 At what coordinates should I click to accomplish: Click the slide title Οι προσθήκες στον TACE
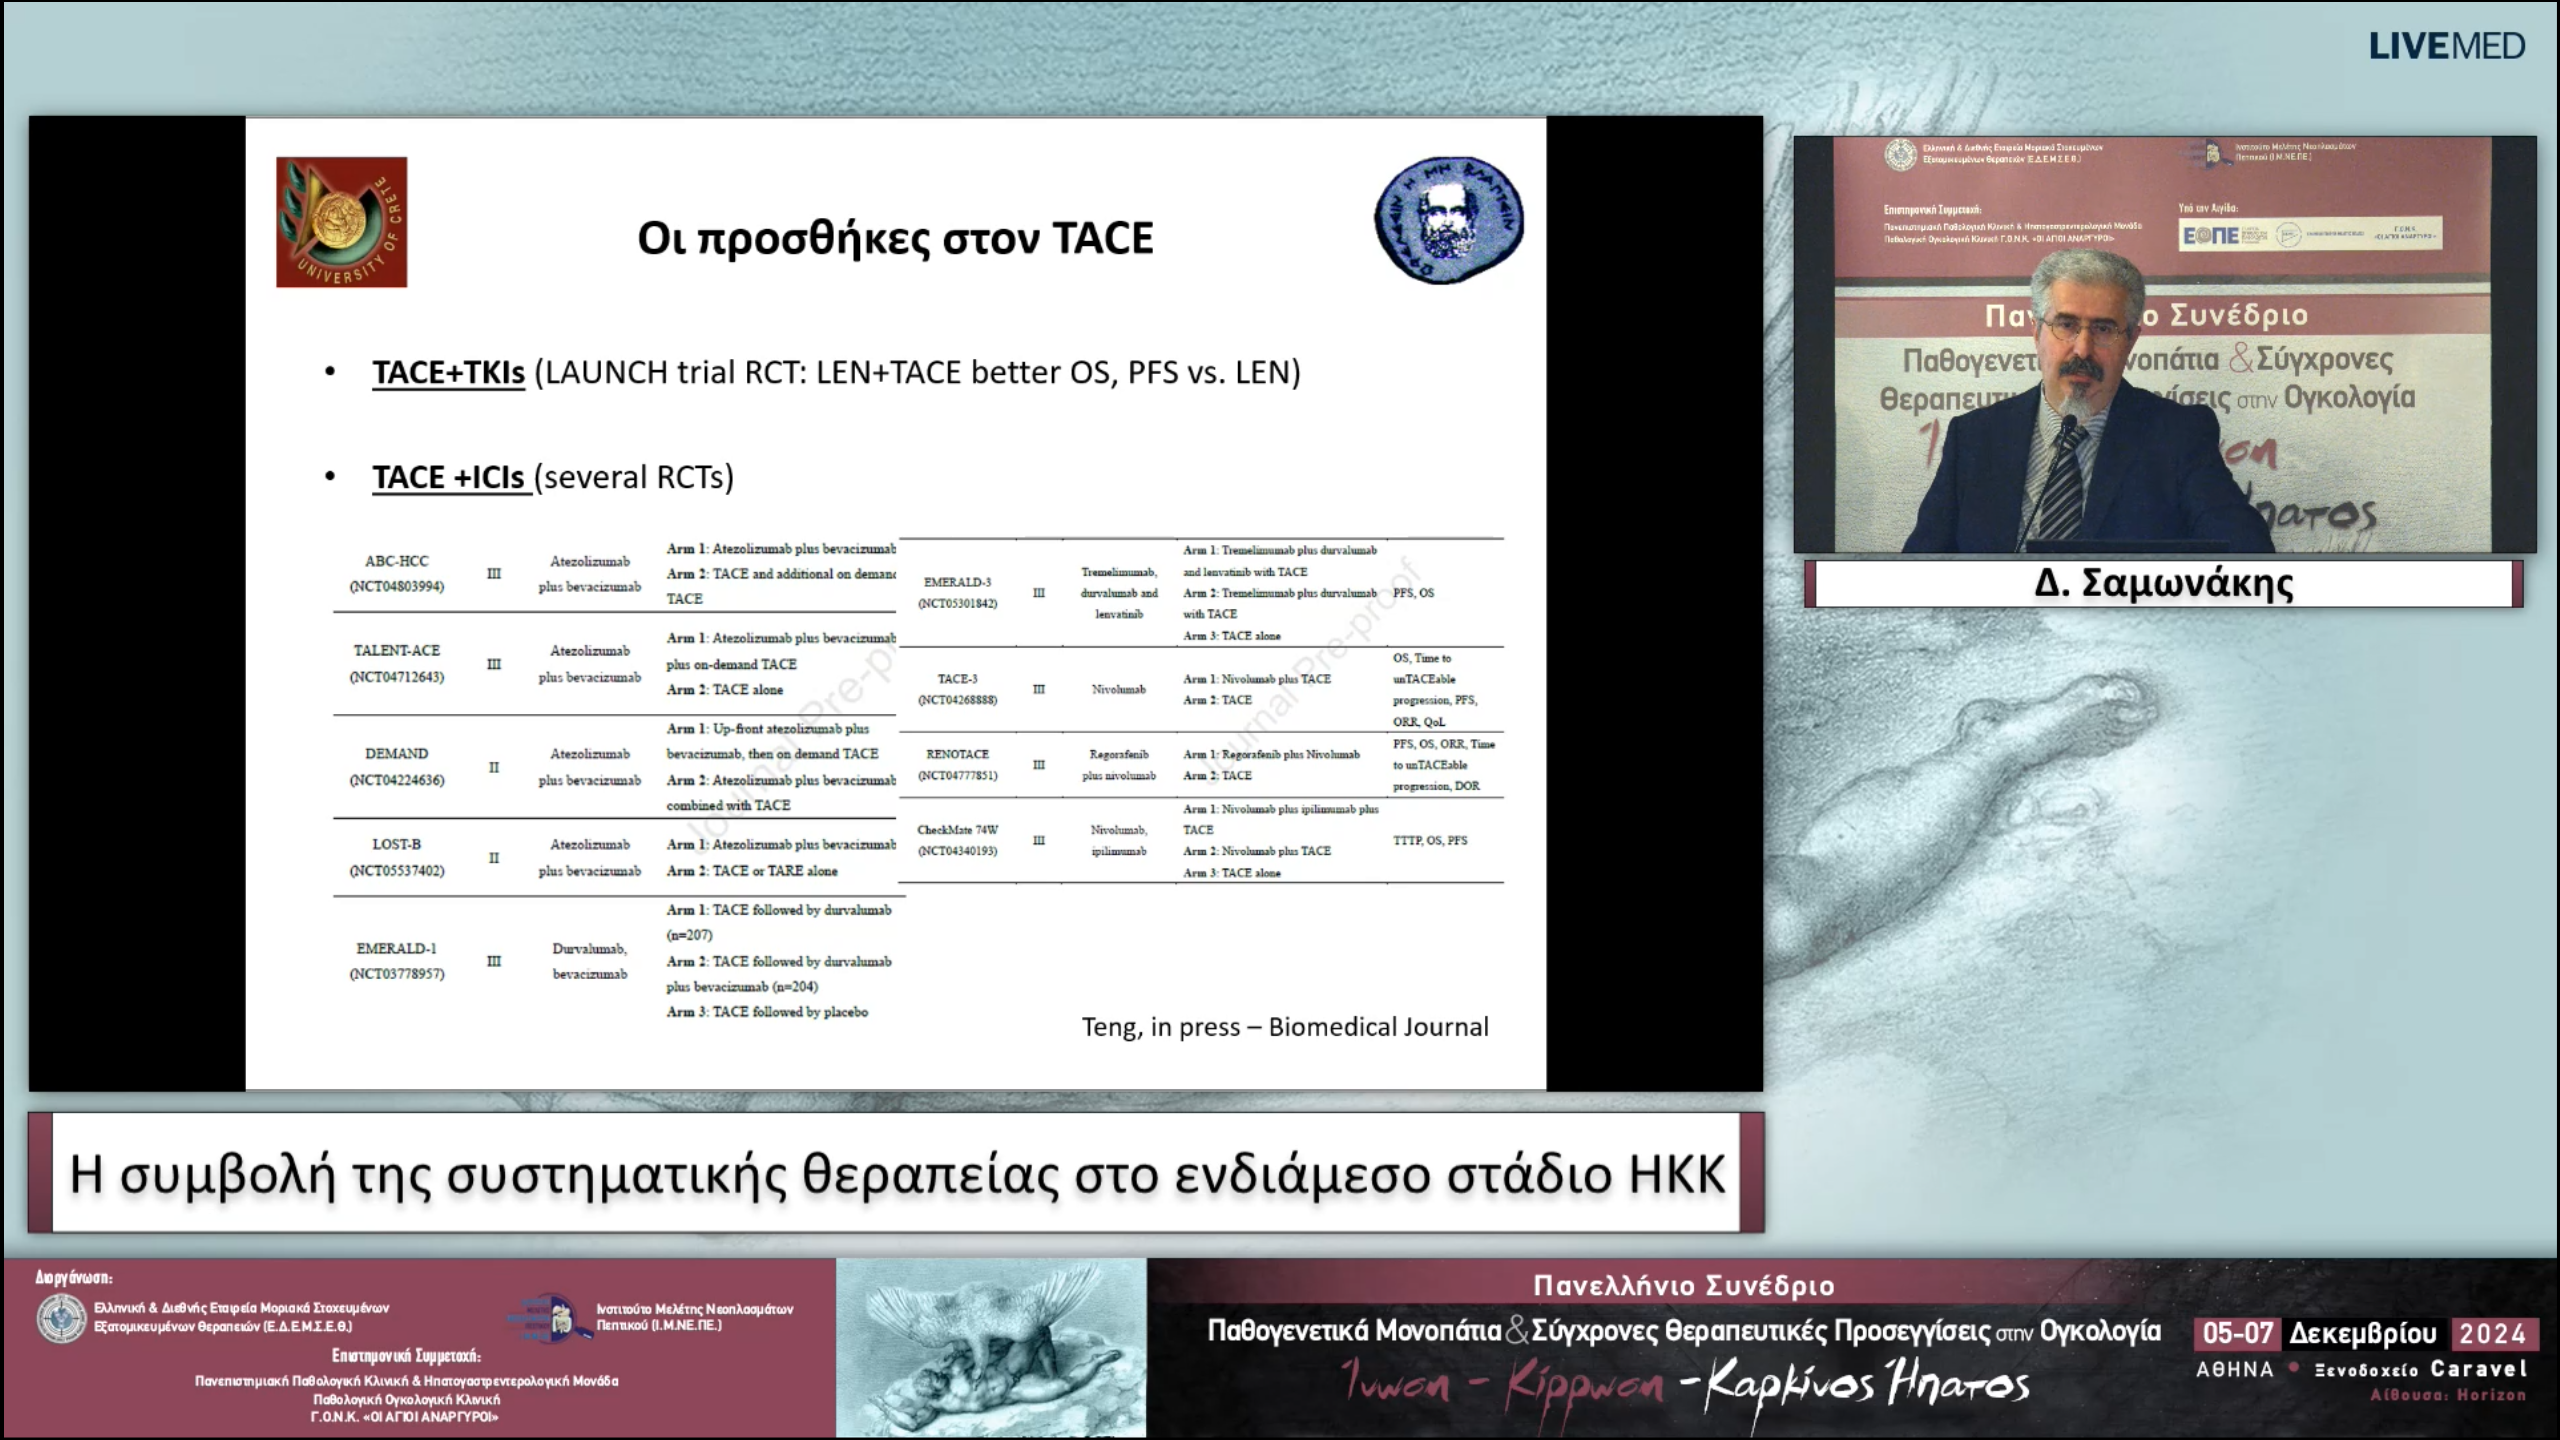coord(895,238)
